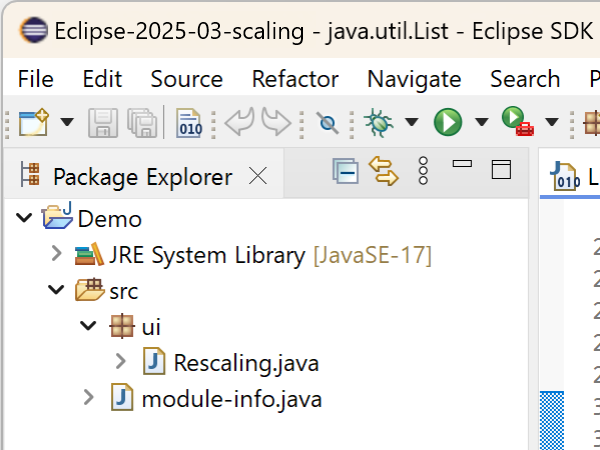The width and height of the screenshot is (600, 450).
Task: Click the JRE library books icon
Action: click(x=90, y=254)
